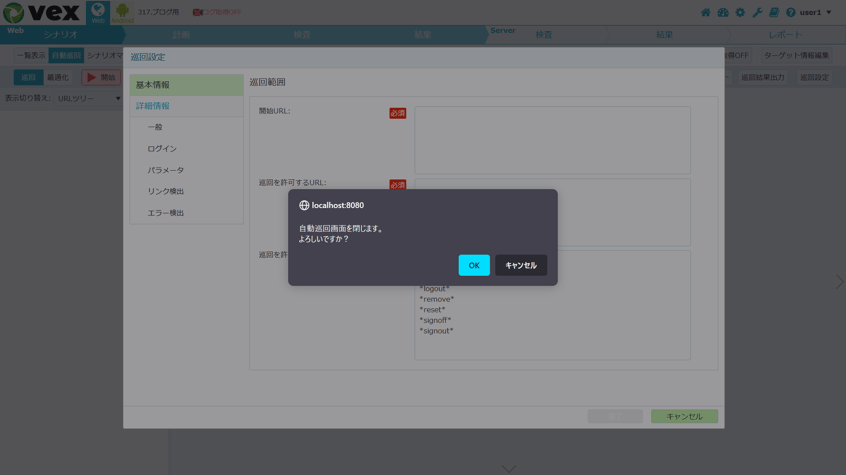Expand the right side panel chevron
The height and width of the screenshot is (475, 846).
(x=840, y=281)
